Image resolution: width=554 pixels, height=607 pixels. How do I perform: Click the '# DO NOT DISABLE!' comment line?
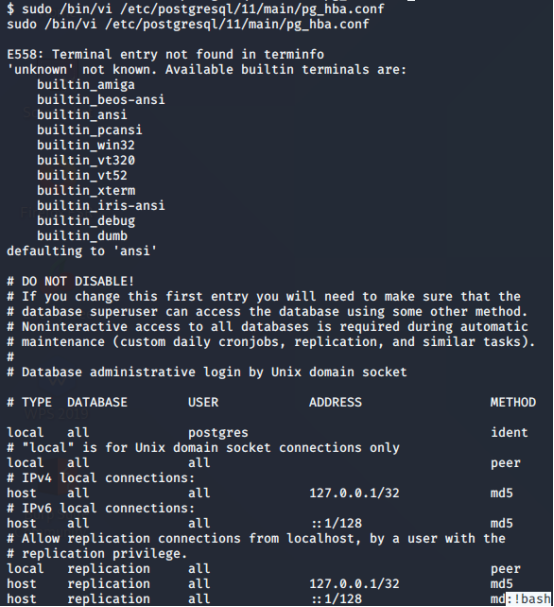coord(70,281)
